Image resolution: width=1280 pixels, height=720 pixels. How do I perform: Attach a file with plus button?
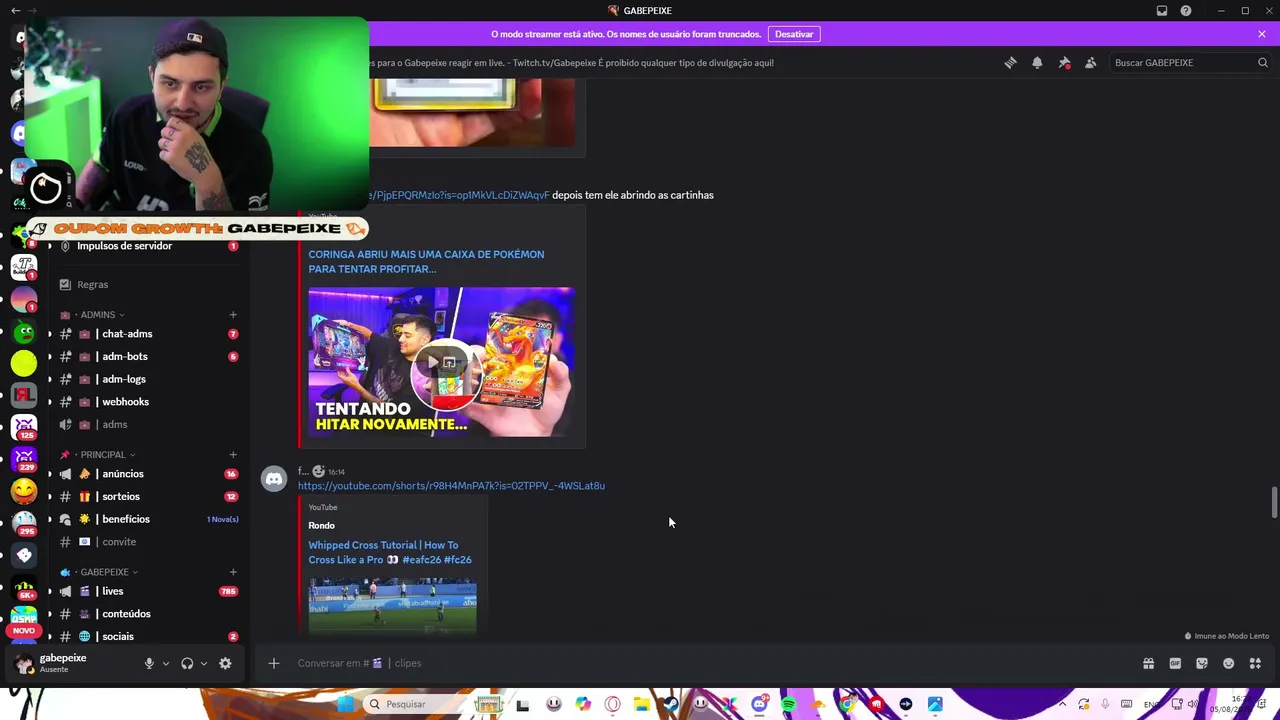click(273, 663)
